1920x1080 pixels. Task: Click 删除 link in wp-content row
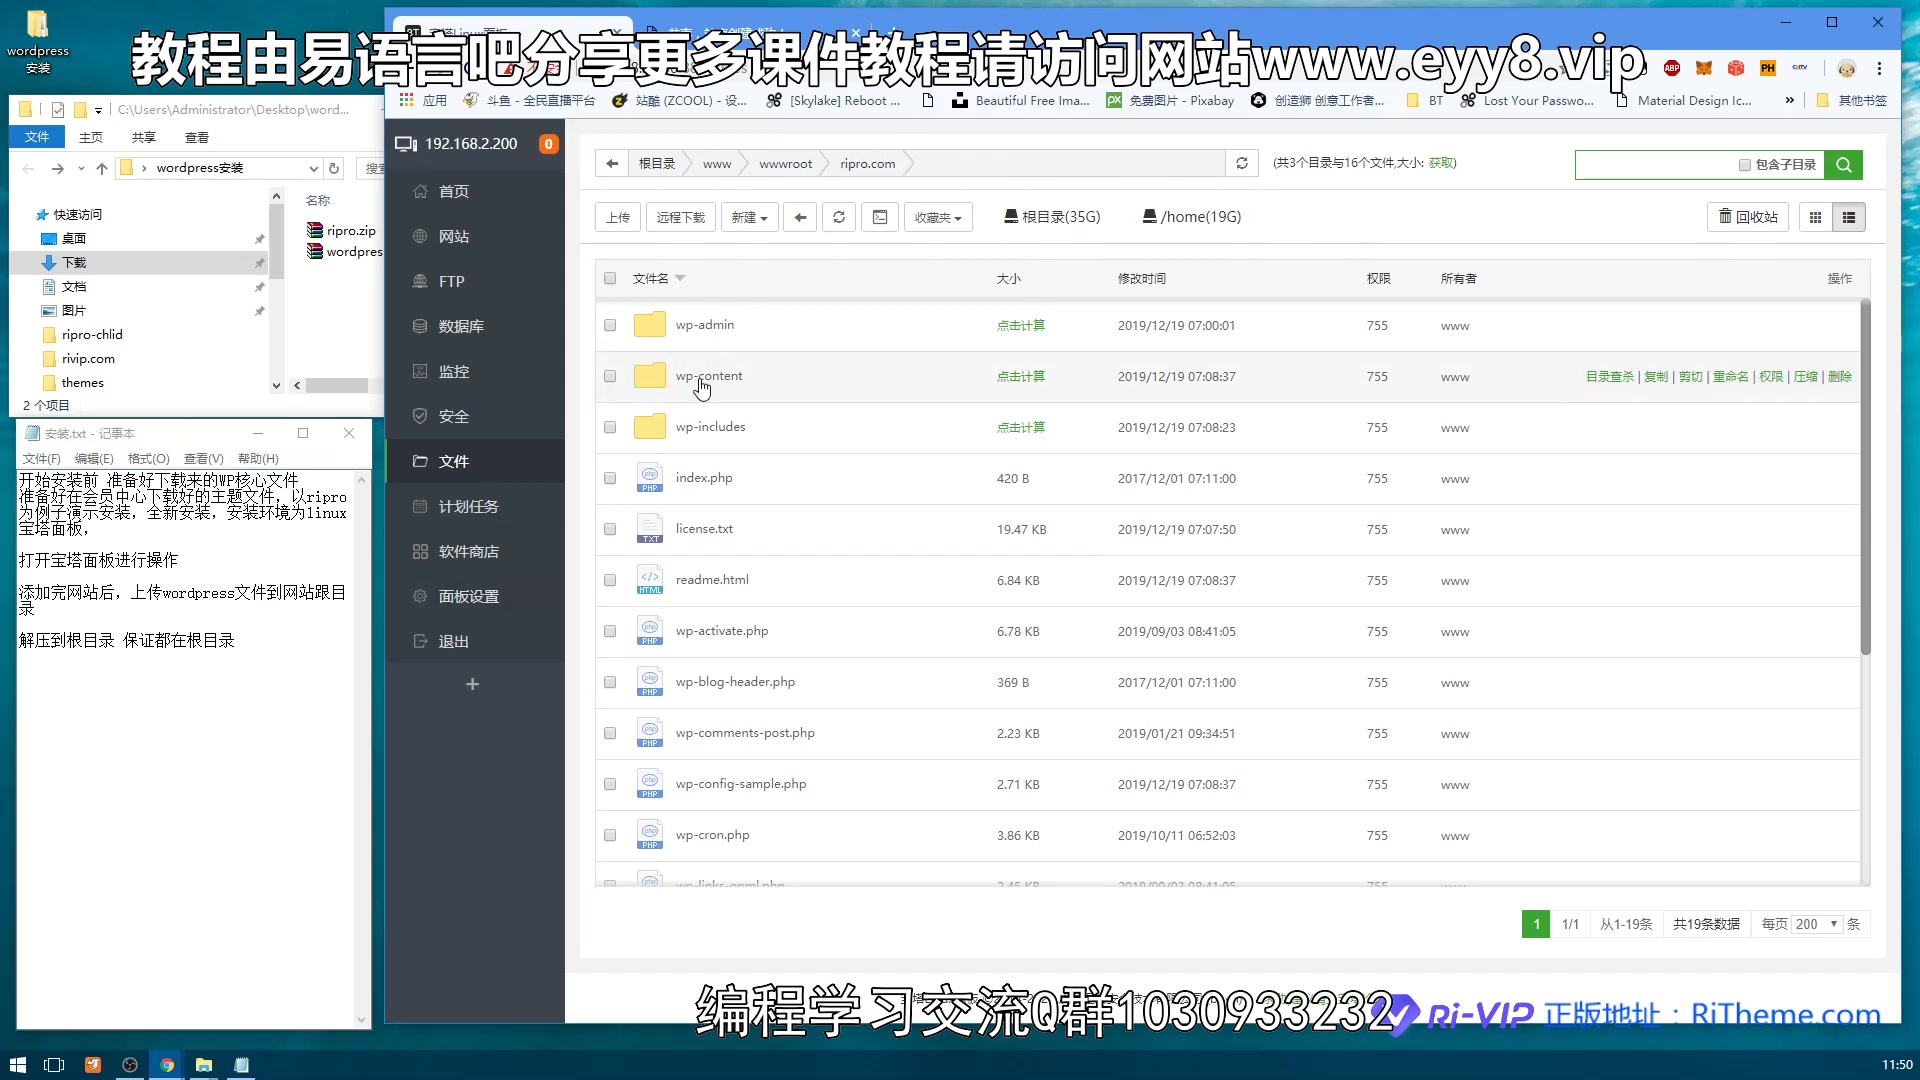click(1840, 376)
